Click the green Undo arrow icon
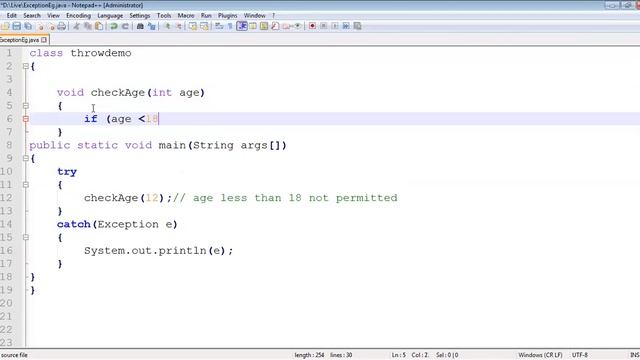 pyautogui.click(x=113, y=26)
